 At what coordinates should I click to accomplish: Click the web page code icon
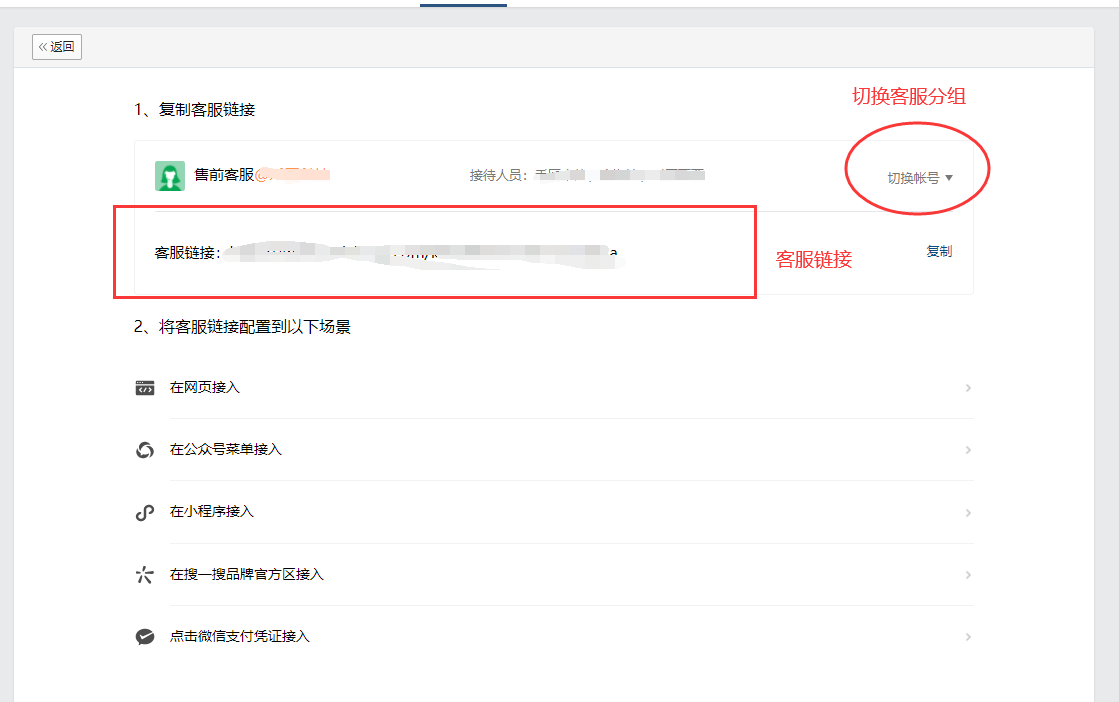point(145,388)
